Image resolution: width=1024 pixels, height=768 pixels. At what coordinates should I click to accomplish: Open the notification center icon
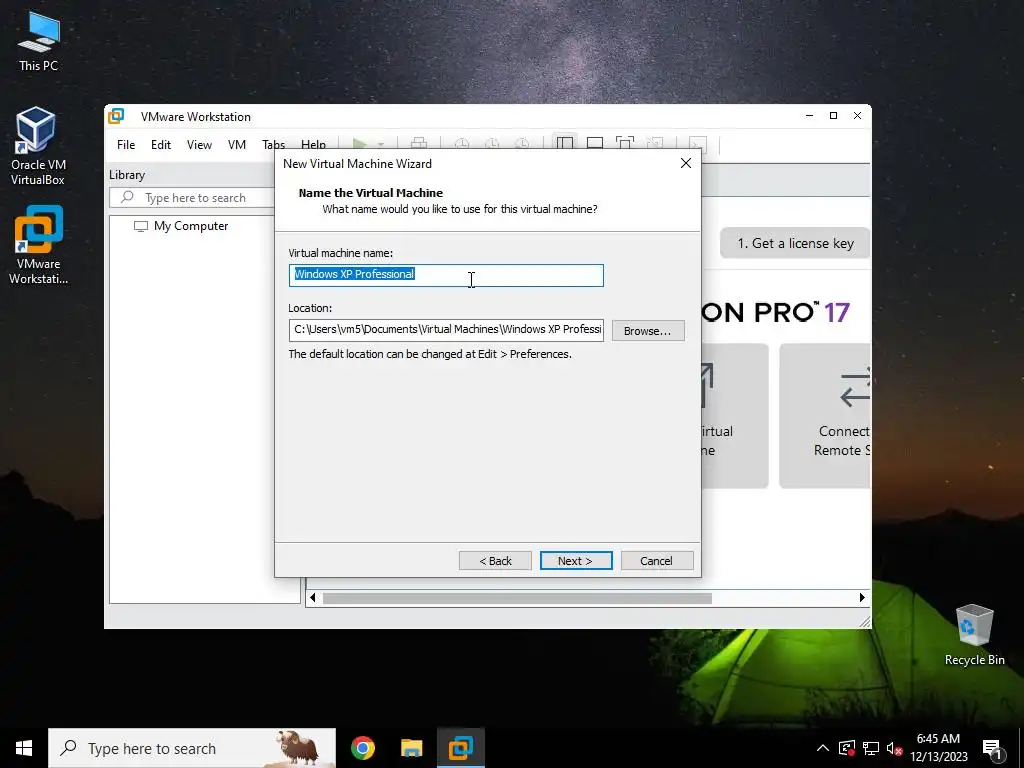pos(992,748)
